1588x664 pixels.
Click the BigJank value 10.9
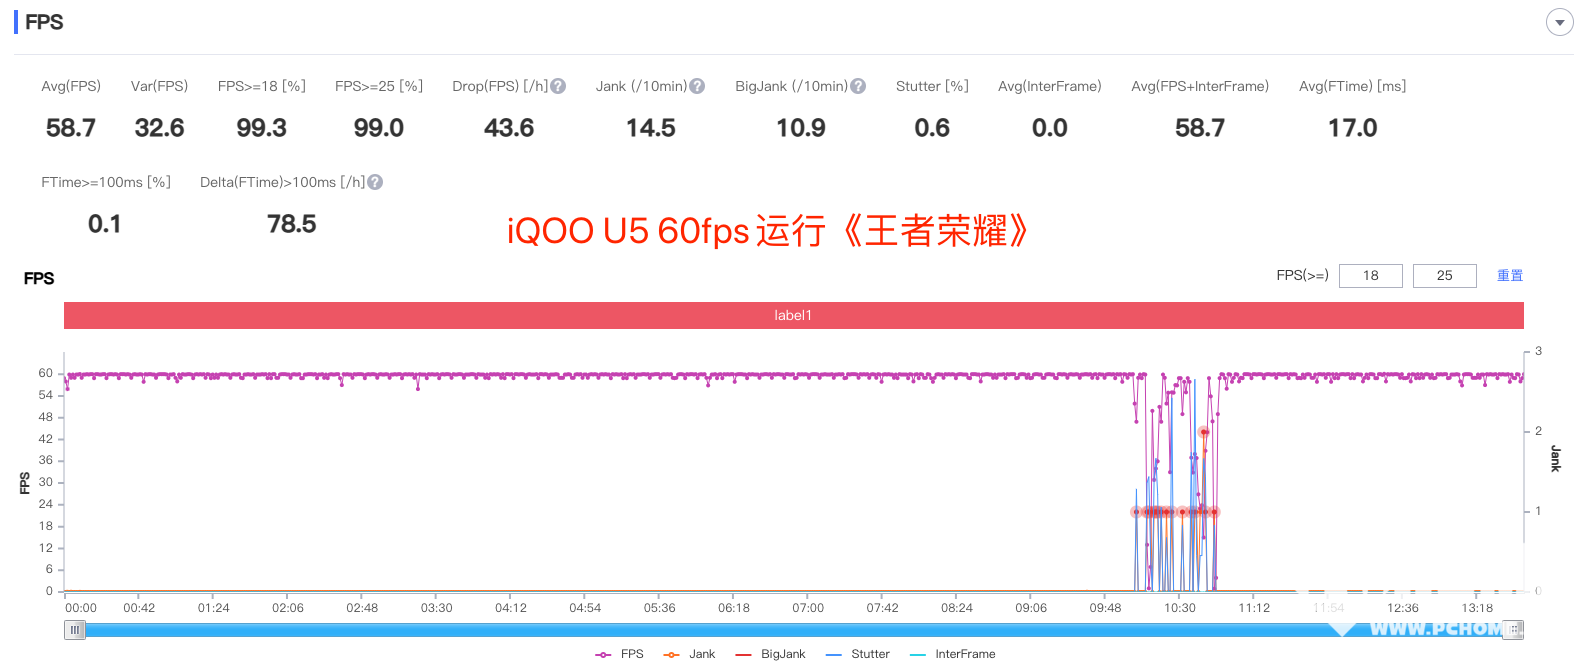click(801, 128)
